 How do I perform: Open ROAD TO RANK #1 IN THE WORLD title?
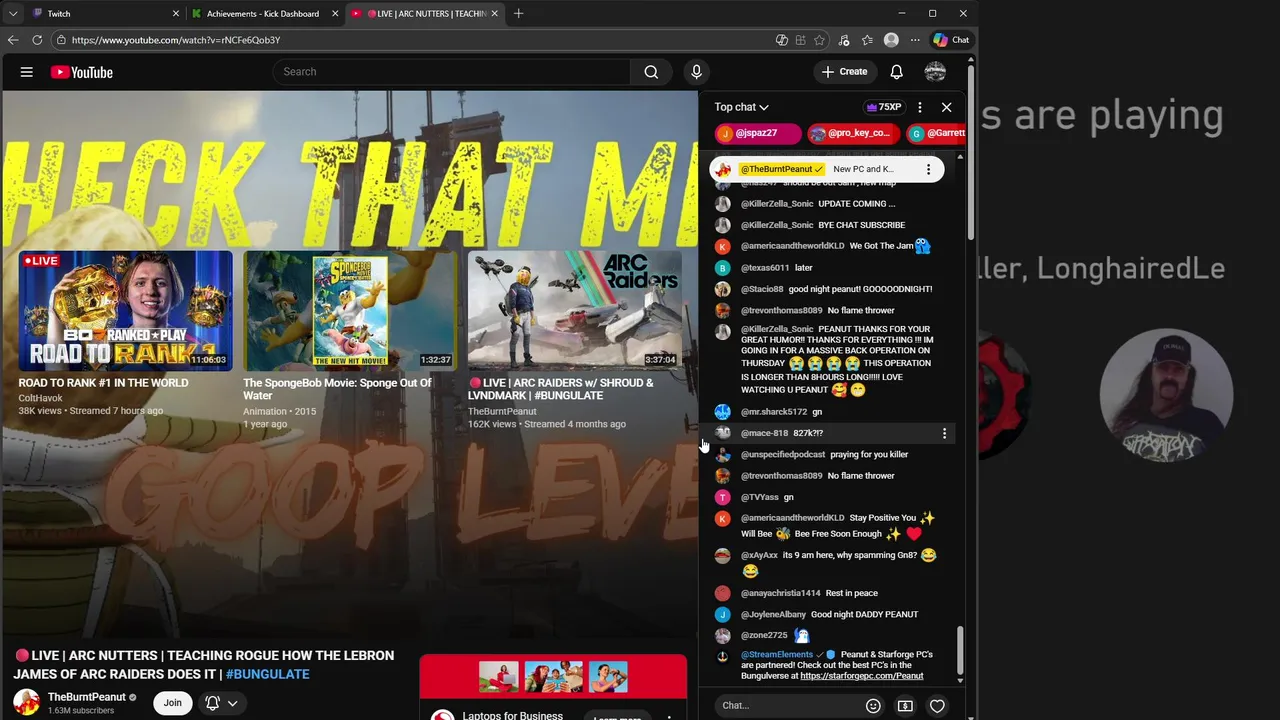pyautogui.click(x=103, y=383)
